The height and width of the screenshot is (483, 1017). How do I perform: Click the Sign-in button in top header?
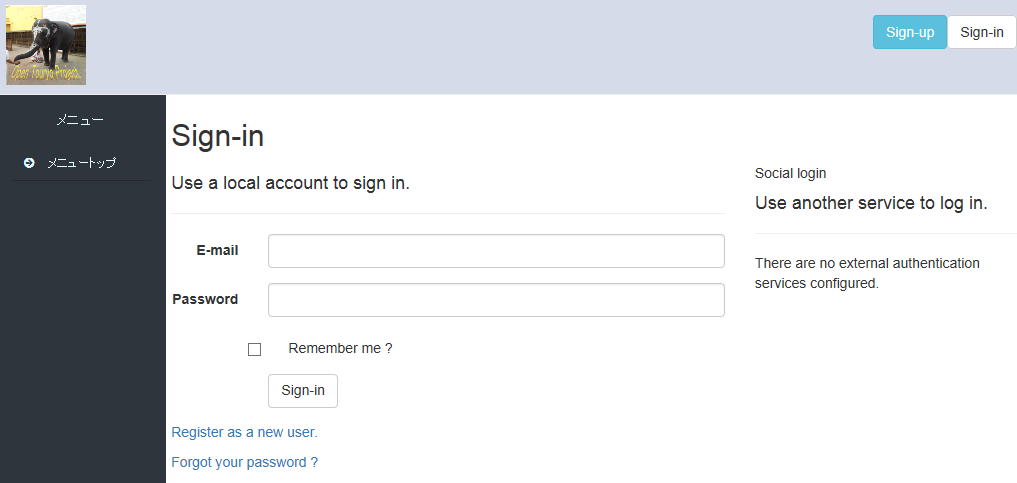click(x=981, y=32)
